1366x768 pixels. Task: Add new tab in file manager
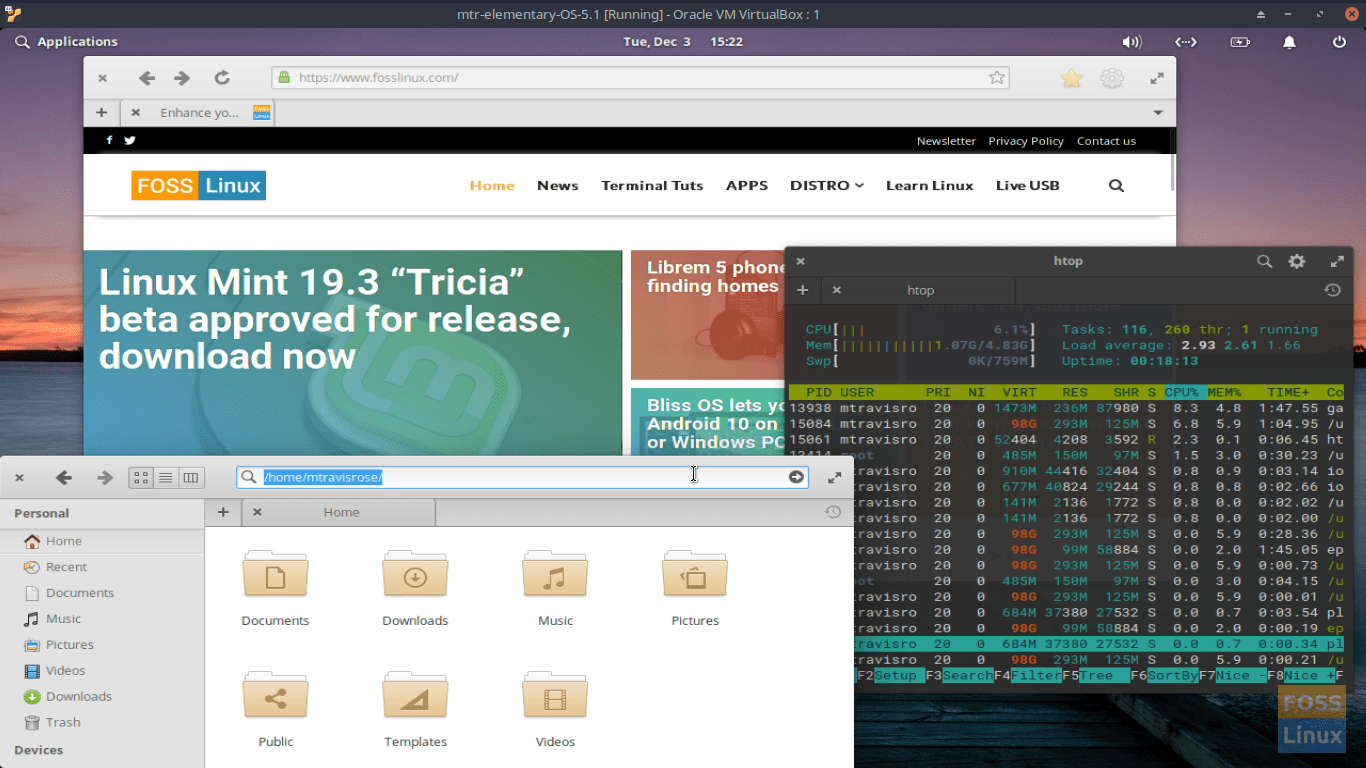tap(223, 512)
